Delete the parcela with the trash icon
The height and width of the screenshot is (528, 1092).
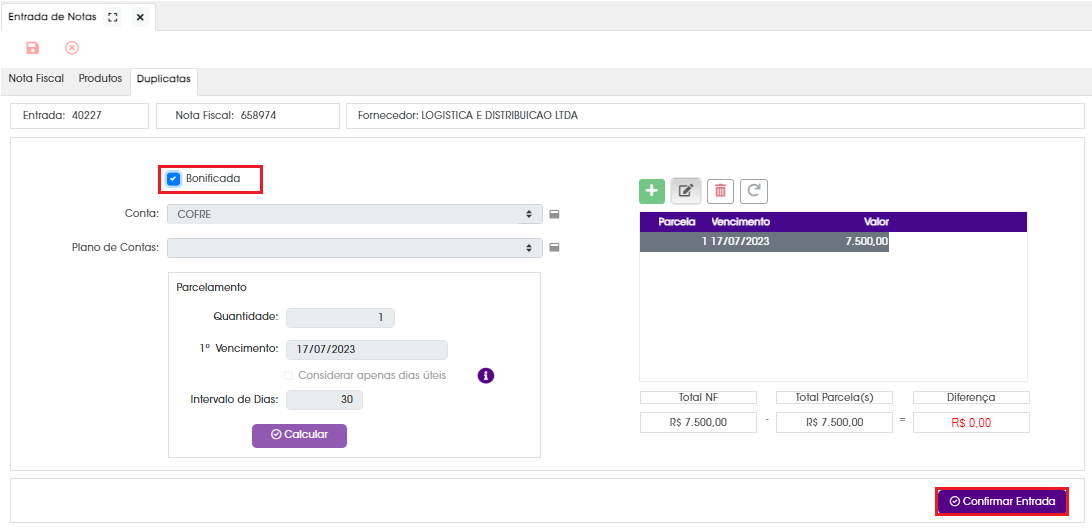(x=720, y=190)
